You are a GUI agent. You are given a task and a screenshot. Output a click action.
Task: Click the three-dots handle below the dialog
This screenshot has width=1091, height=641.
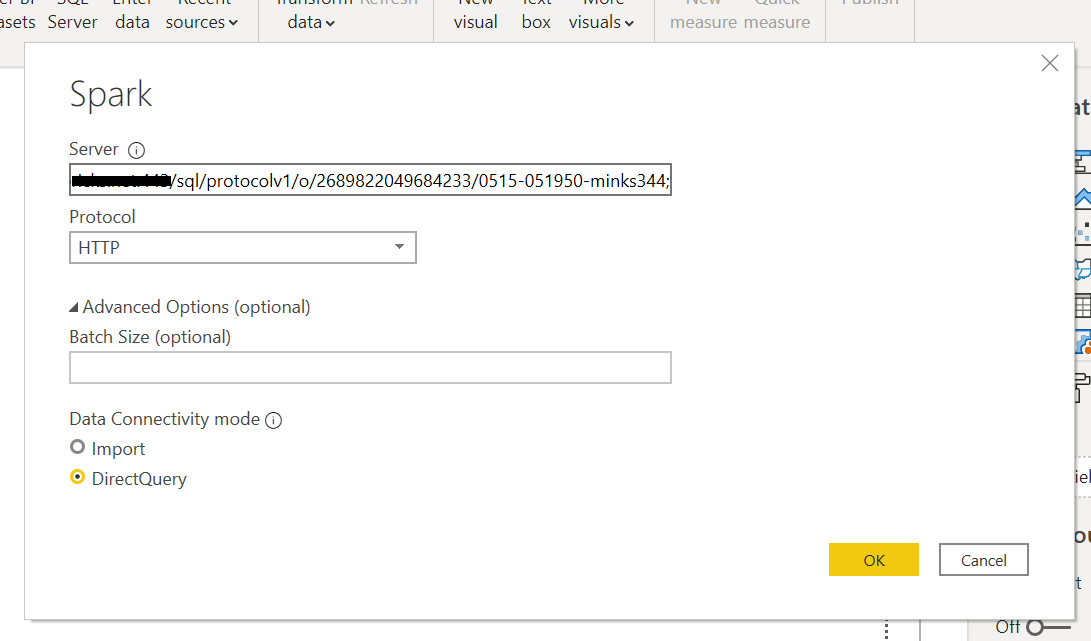pos(886,629)
